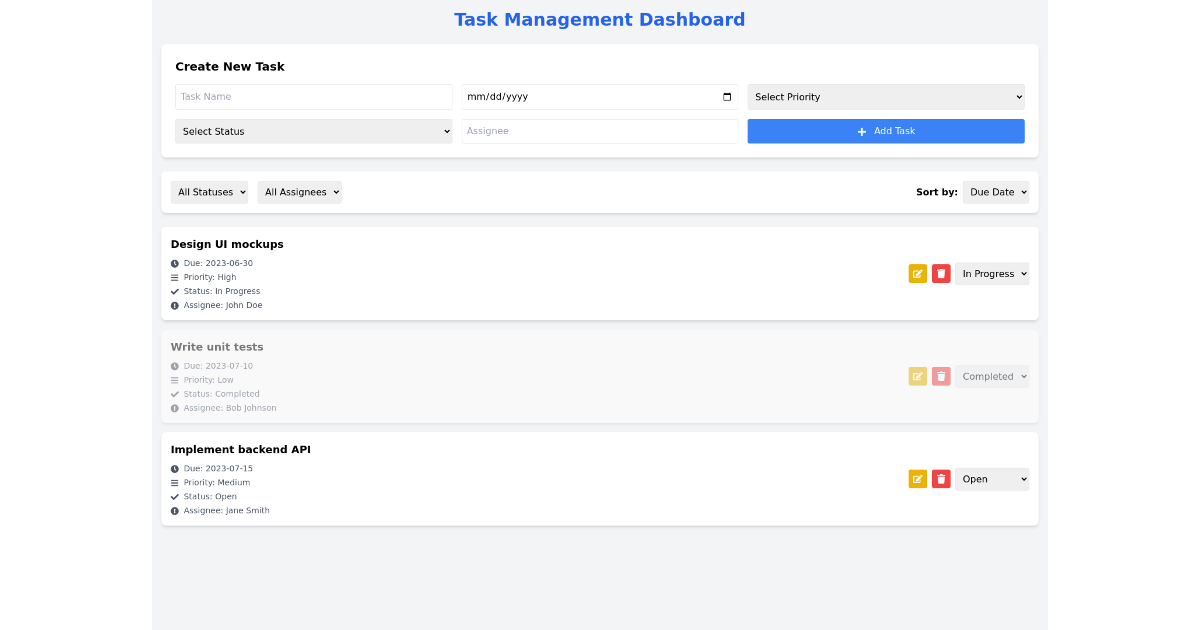Viewport: 1200px width, 630px height.
Task: Focus the Task Name input field
Action: [x=313, y=97]
